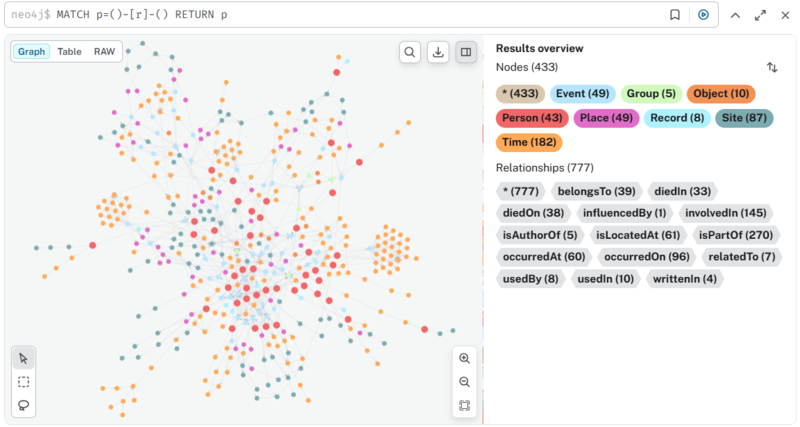Bookmark the query as a favorite

click(x=675, y=15)
